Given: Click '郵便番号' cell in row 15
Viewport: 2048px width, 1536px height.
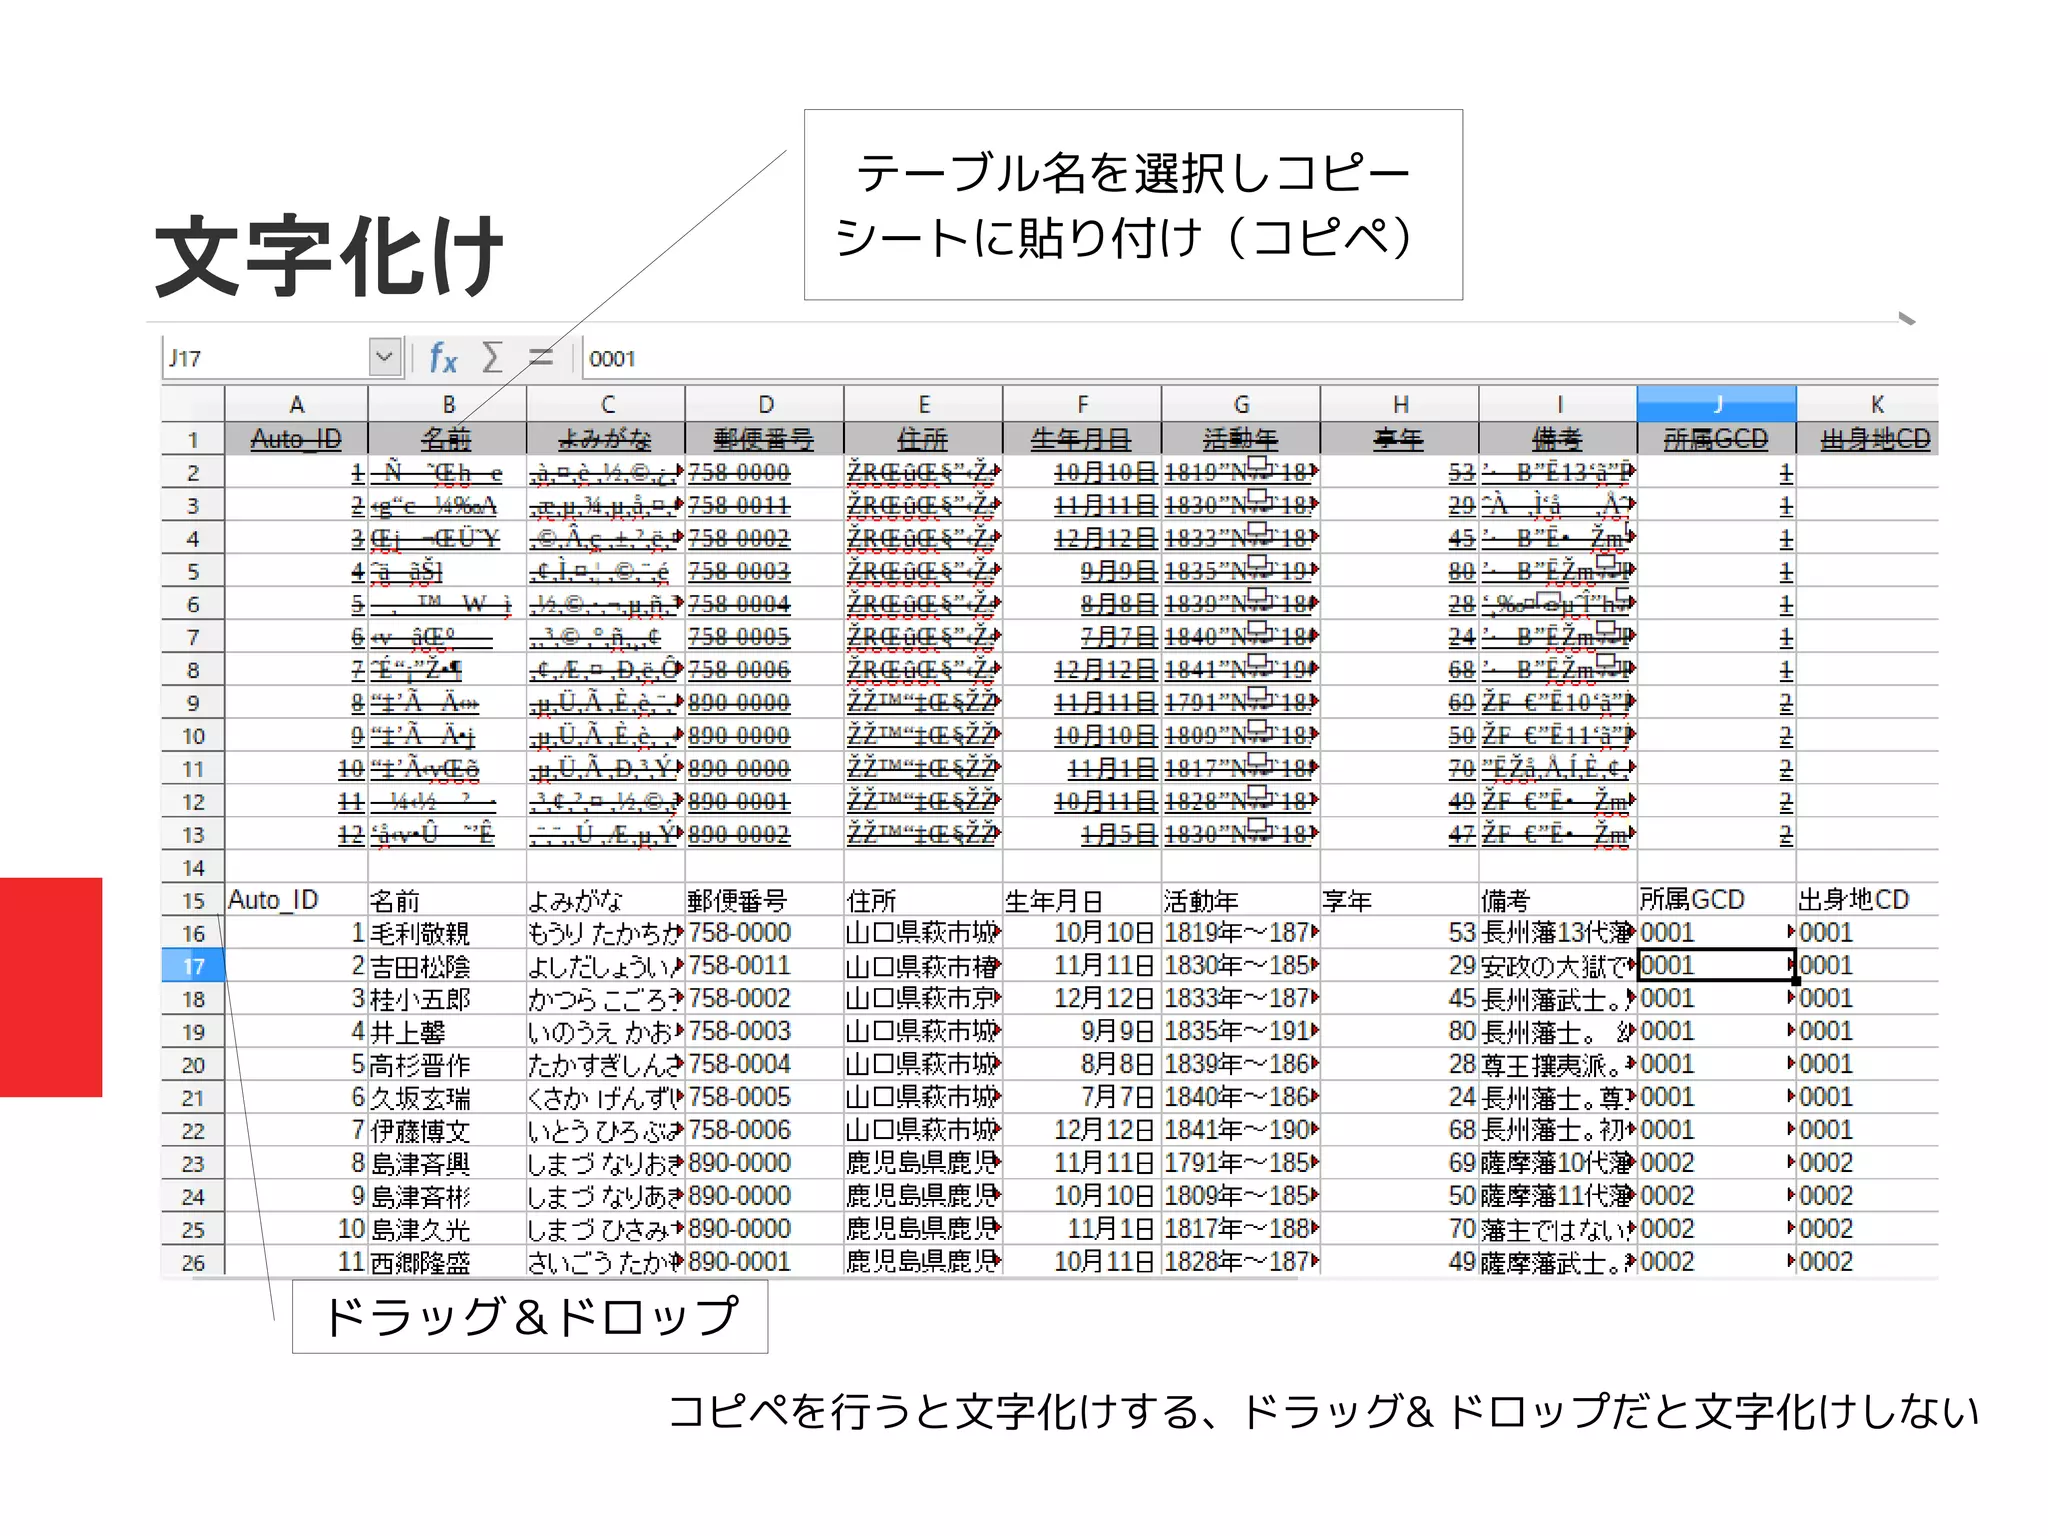Looking at the screenshot, I should pyautogui.click(x=765, y=900).
